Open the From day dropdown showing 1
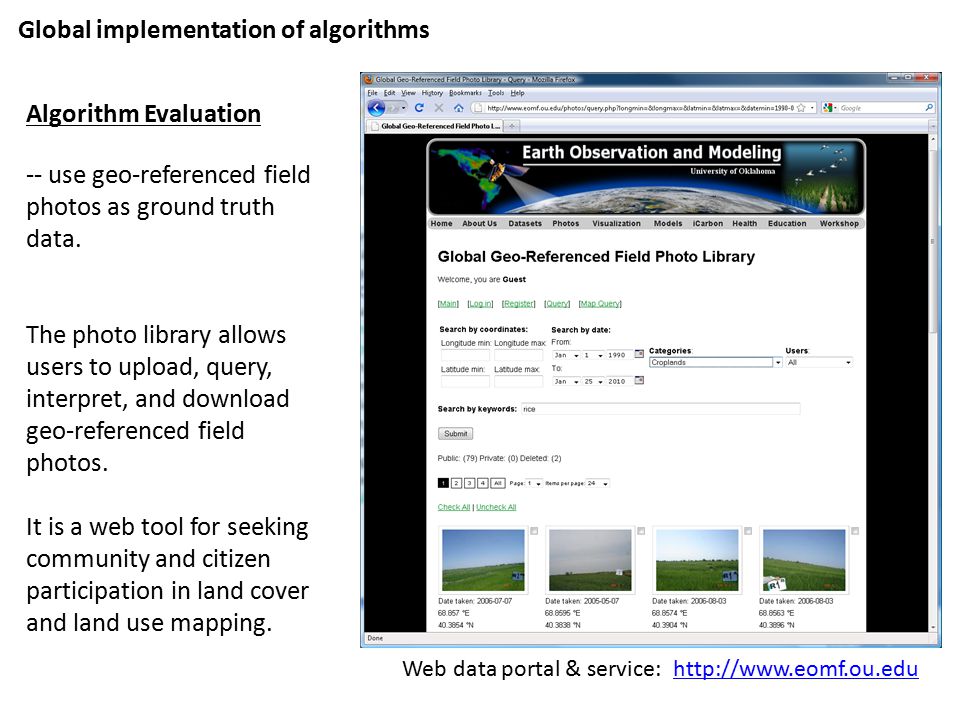 point(593,355)
